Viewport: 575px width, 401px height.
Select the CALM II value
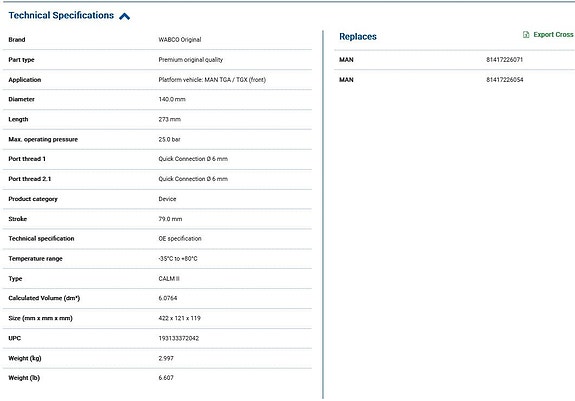coord(169,279)
